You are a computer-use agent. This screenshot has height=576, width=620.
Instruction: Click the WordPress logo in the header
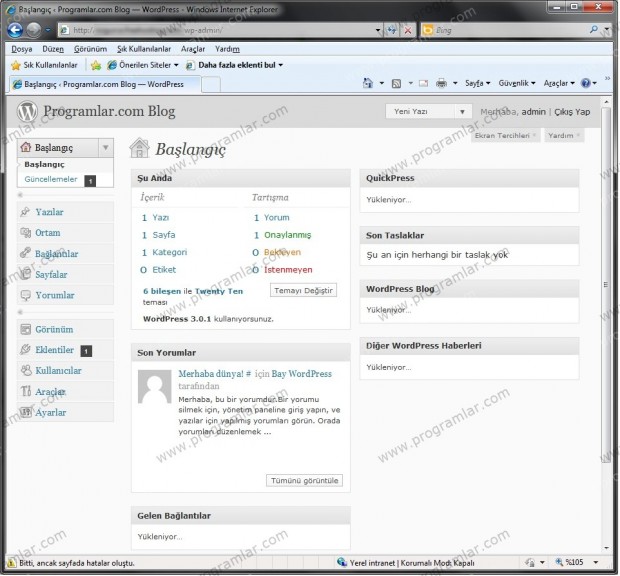[27, 111]
